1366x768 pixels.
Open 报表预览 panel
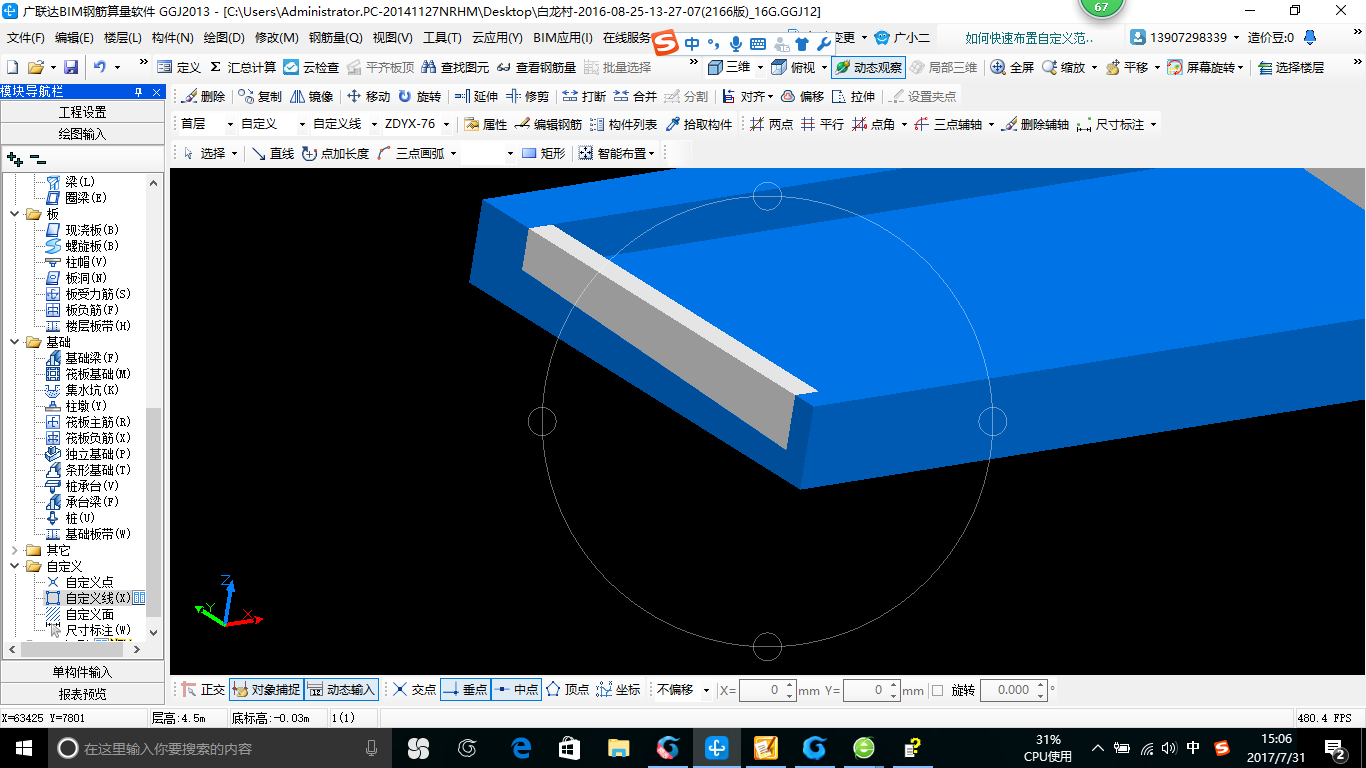click(82, 693)
